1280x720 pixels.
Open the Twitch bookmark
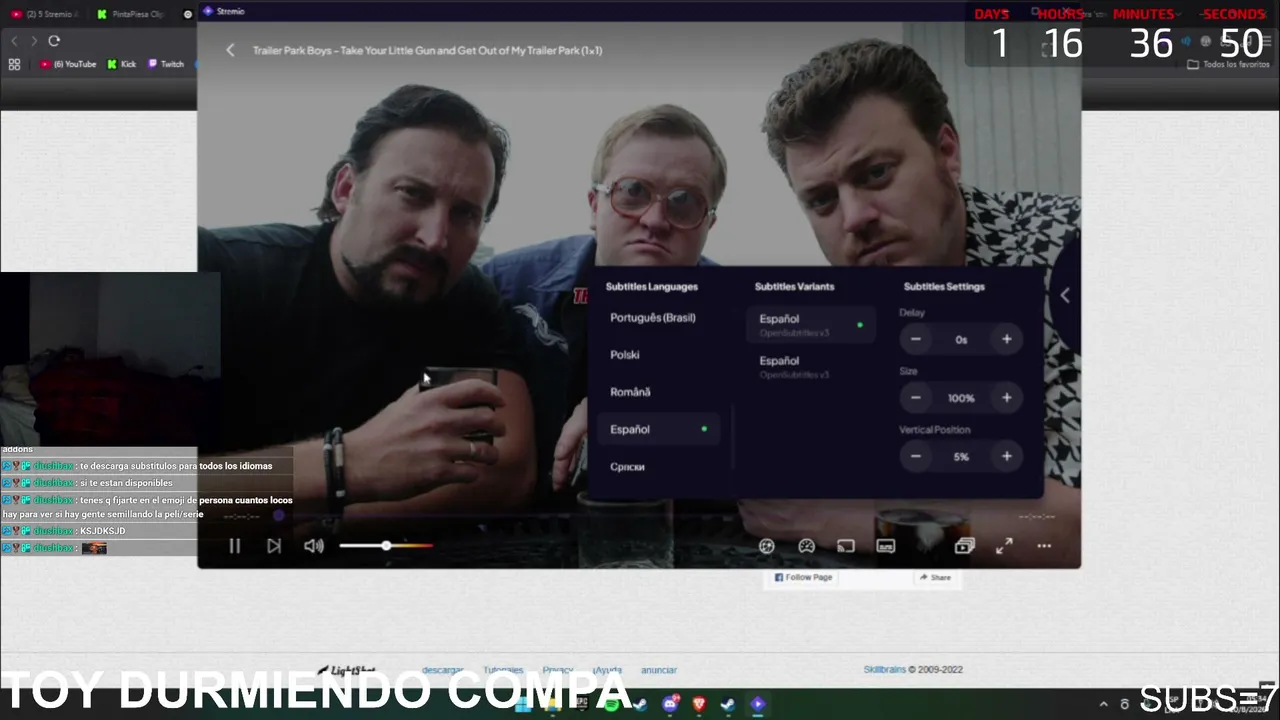click(166, 64)
